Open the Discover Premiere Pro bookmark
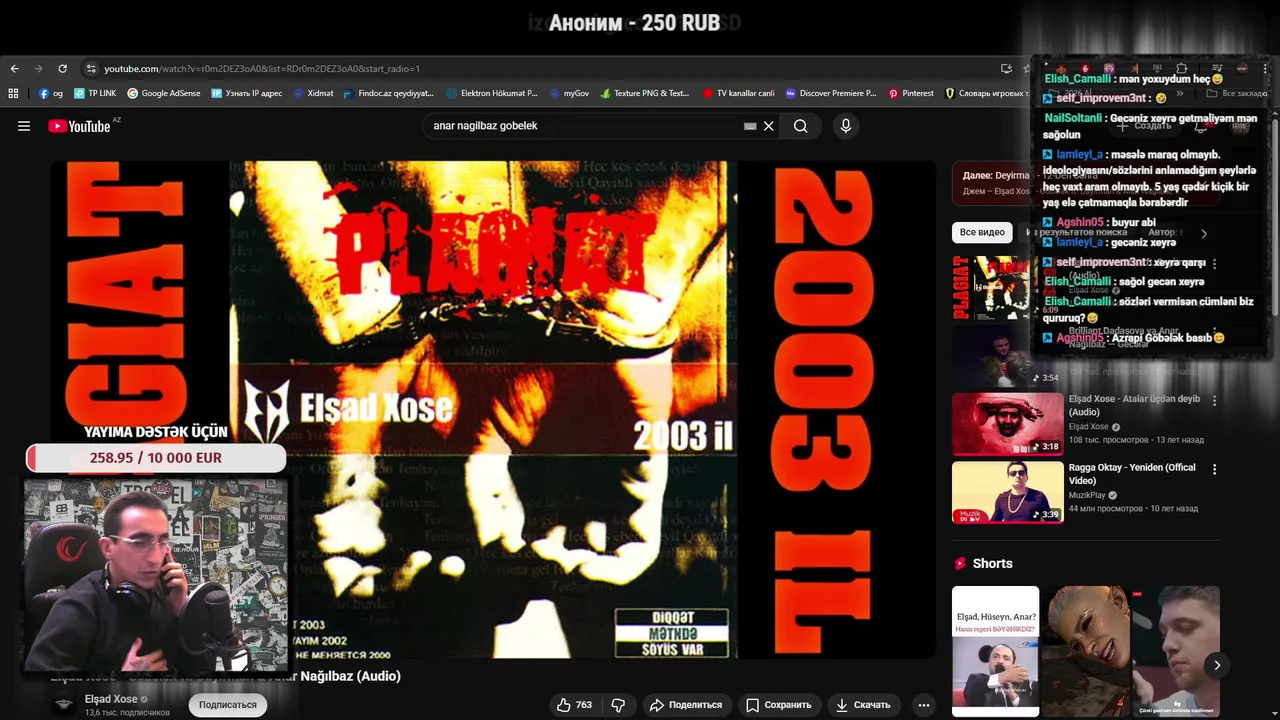 coord(831,93)
